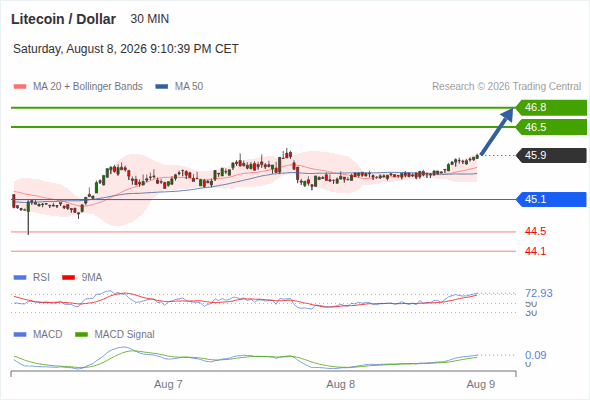Click the blue 45.1 pivot price tag
The width and height of the screenshot is (590, 400).
tap(551, 199)
